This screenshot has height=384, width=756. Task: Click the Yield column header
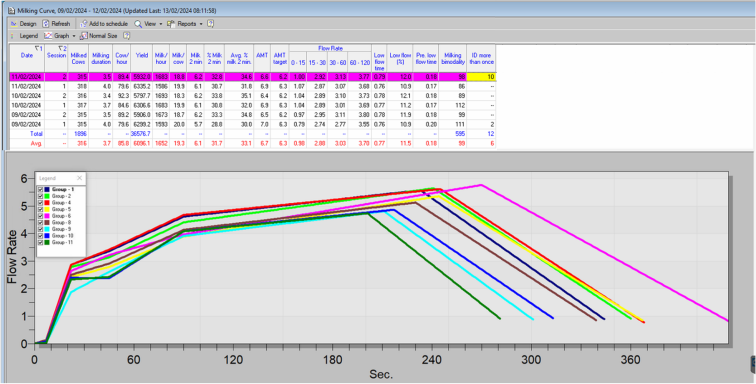[142, 55]
